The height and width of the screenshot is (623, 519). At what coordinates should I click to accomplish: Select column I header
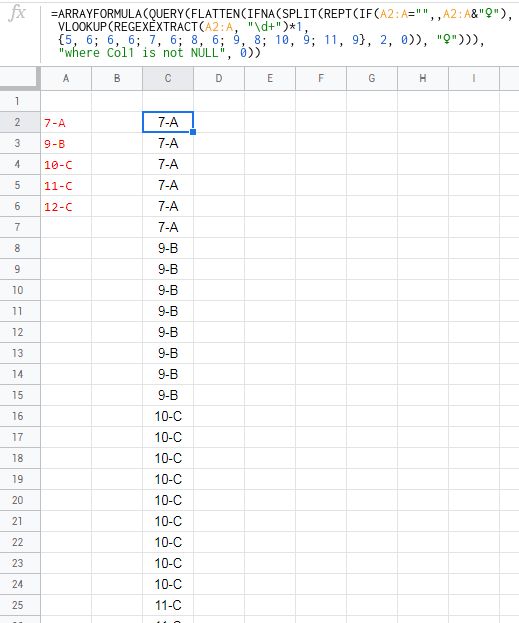(x=474, y=78)
